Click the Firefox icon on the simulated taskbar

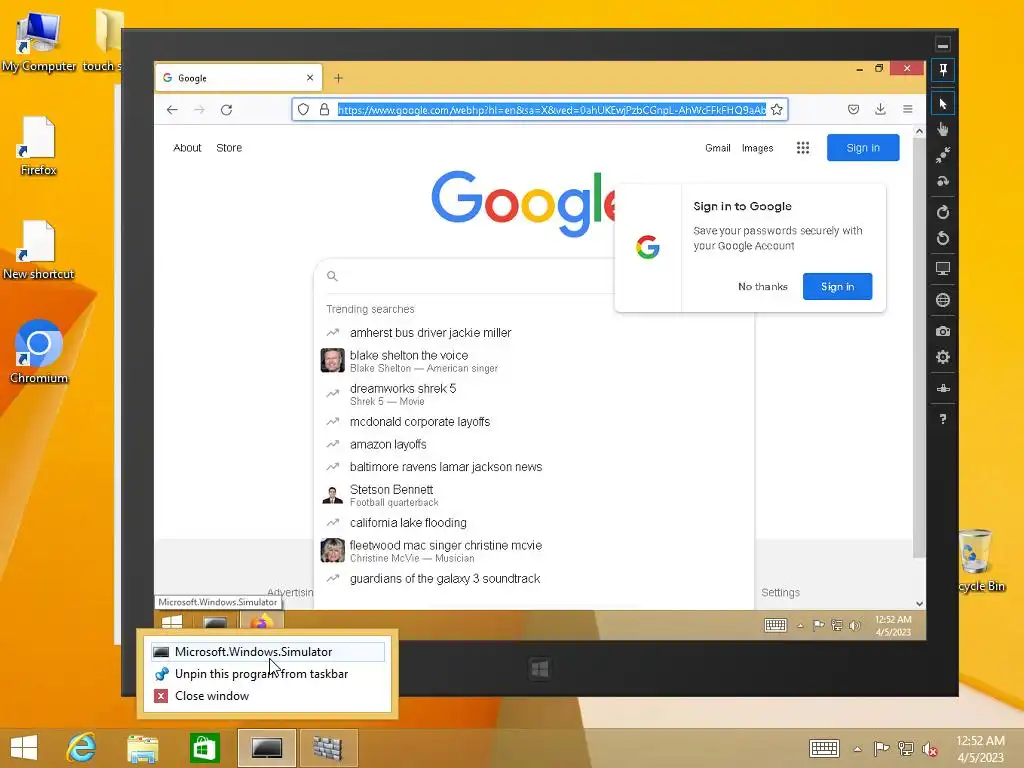point(261,622)
